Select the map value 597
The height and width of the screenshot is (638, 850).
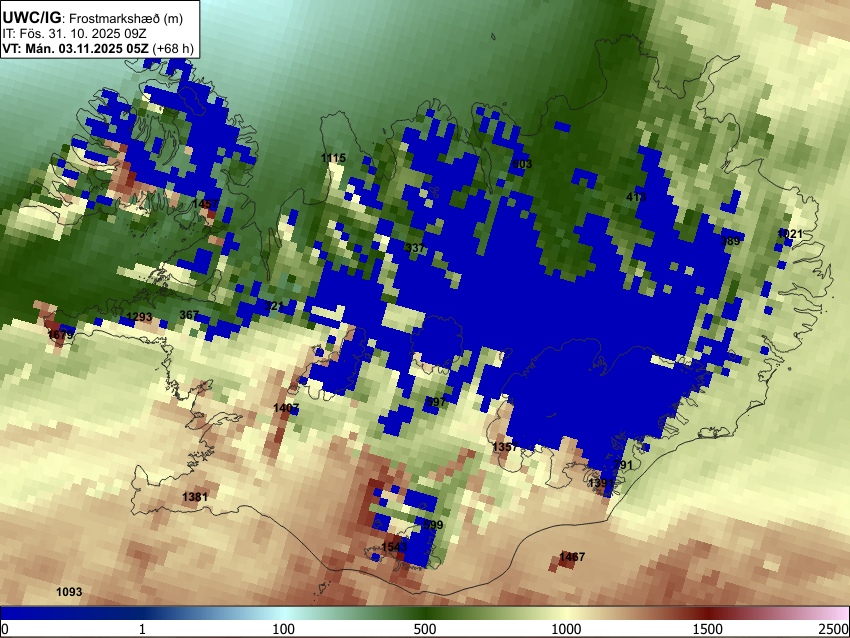(436, 402)
